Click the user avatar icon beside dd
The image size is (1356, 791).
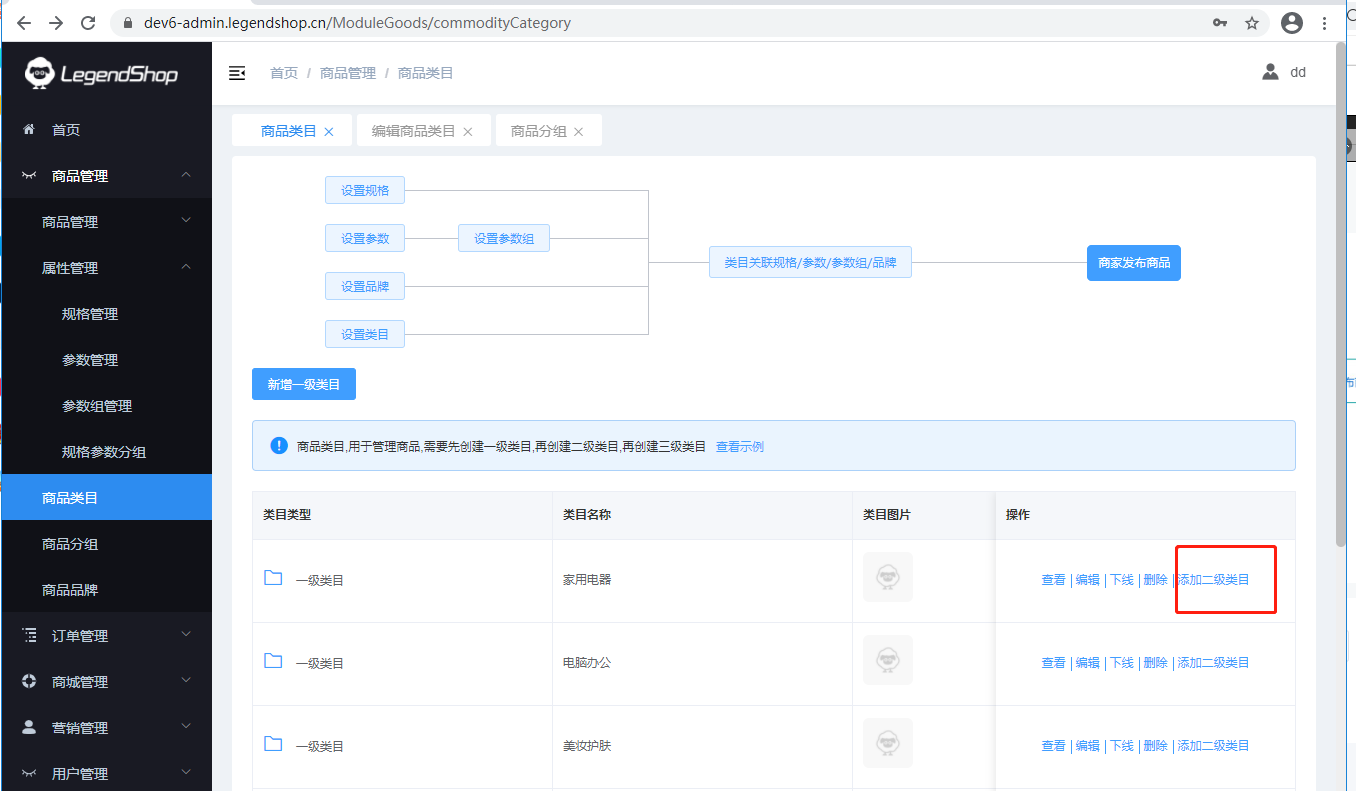pyautogui.click(x=1270, y=72)
